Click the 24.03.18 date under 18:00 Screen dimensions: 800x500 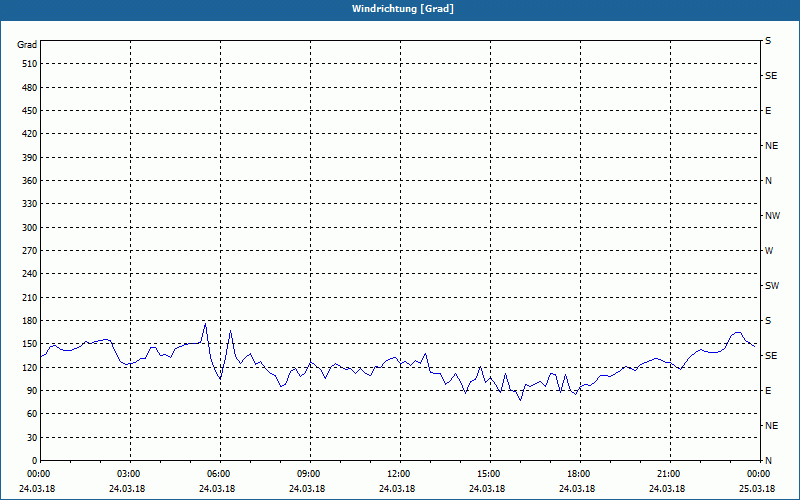577,489
